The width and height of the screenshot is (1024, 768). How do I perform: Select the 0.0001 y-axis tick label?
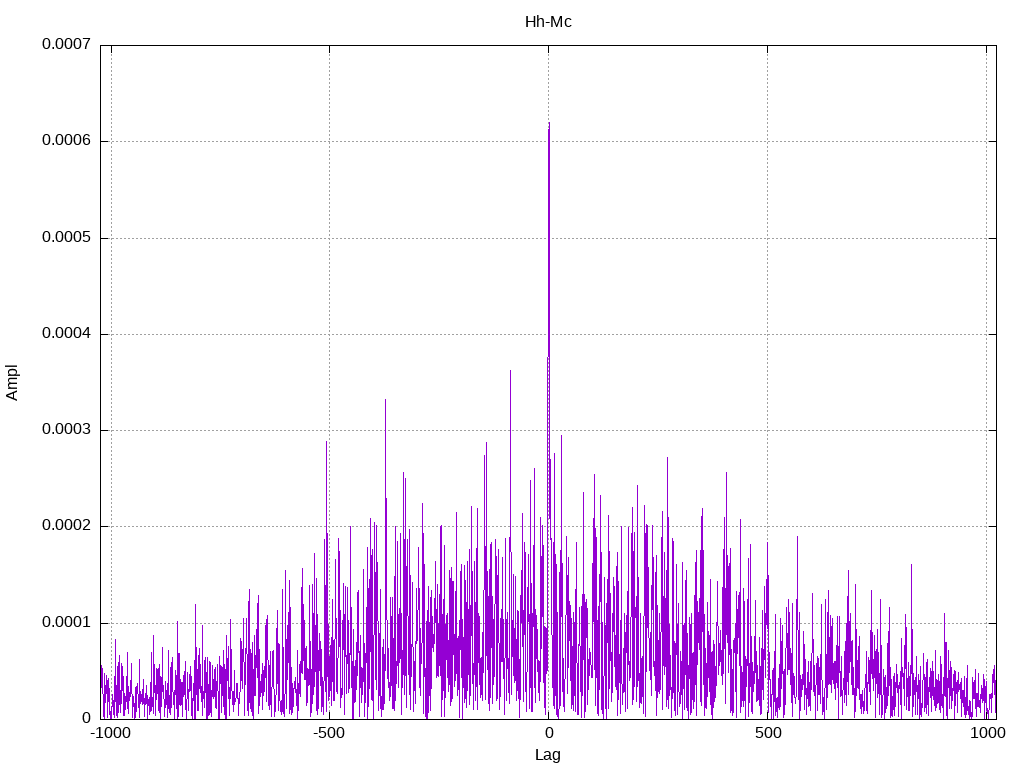[x=66, y=622]
